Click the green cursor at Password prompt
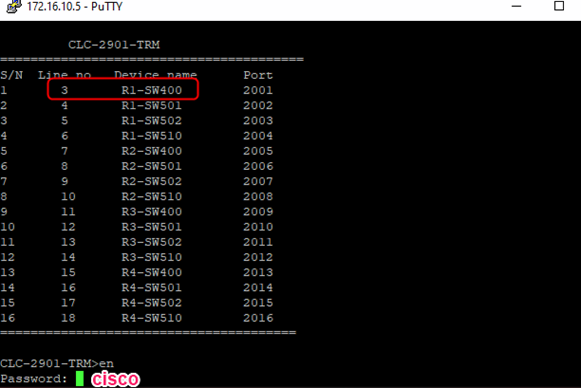Viewport: 581px width, 388px height. point(80,379)
